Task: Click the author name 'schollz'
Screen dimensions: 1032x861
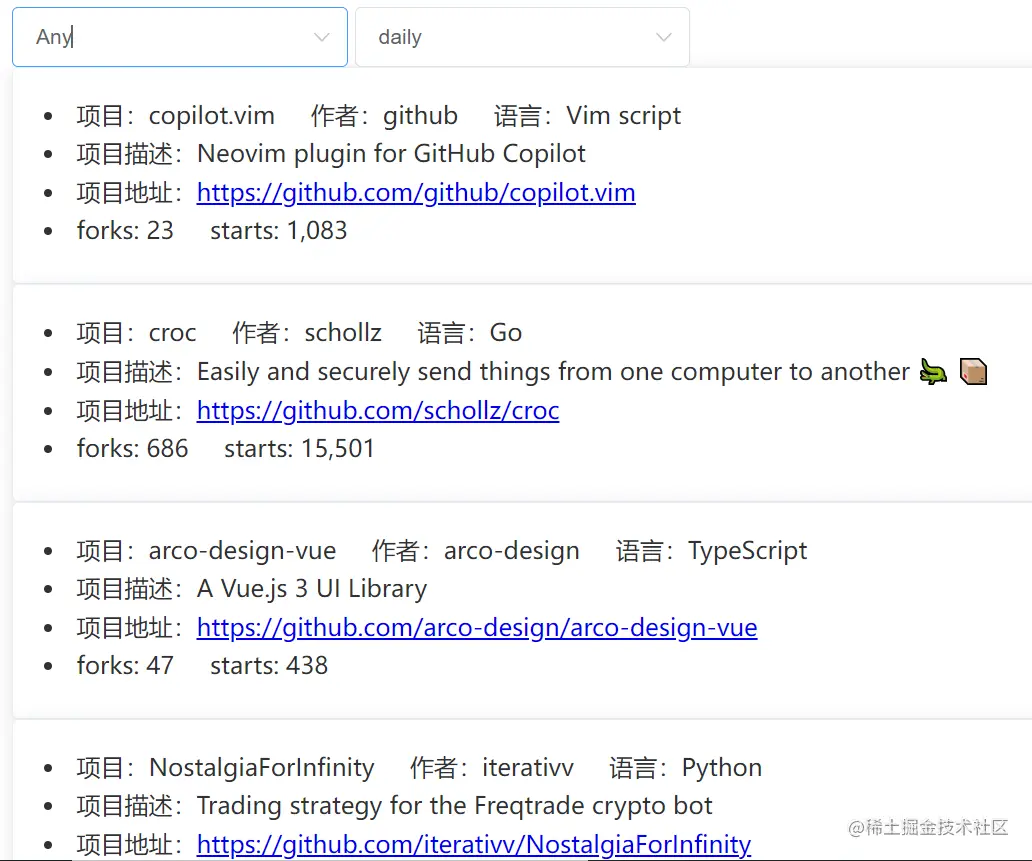Action: [x=343, y=333]
